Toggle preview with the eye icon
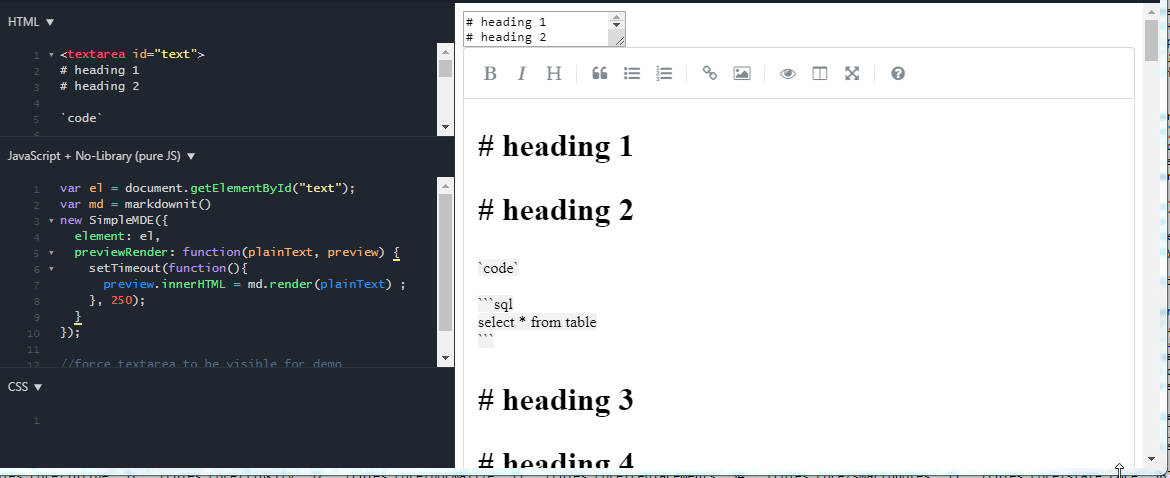Screen dimensions: 1170x478 pos(788,73)
